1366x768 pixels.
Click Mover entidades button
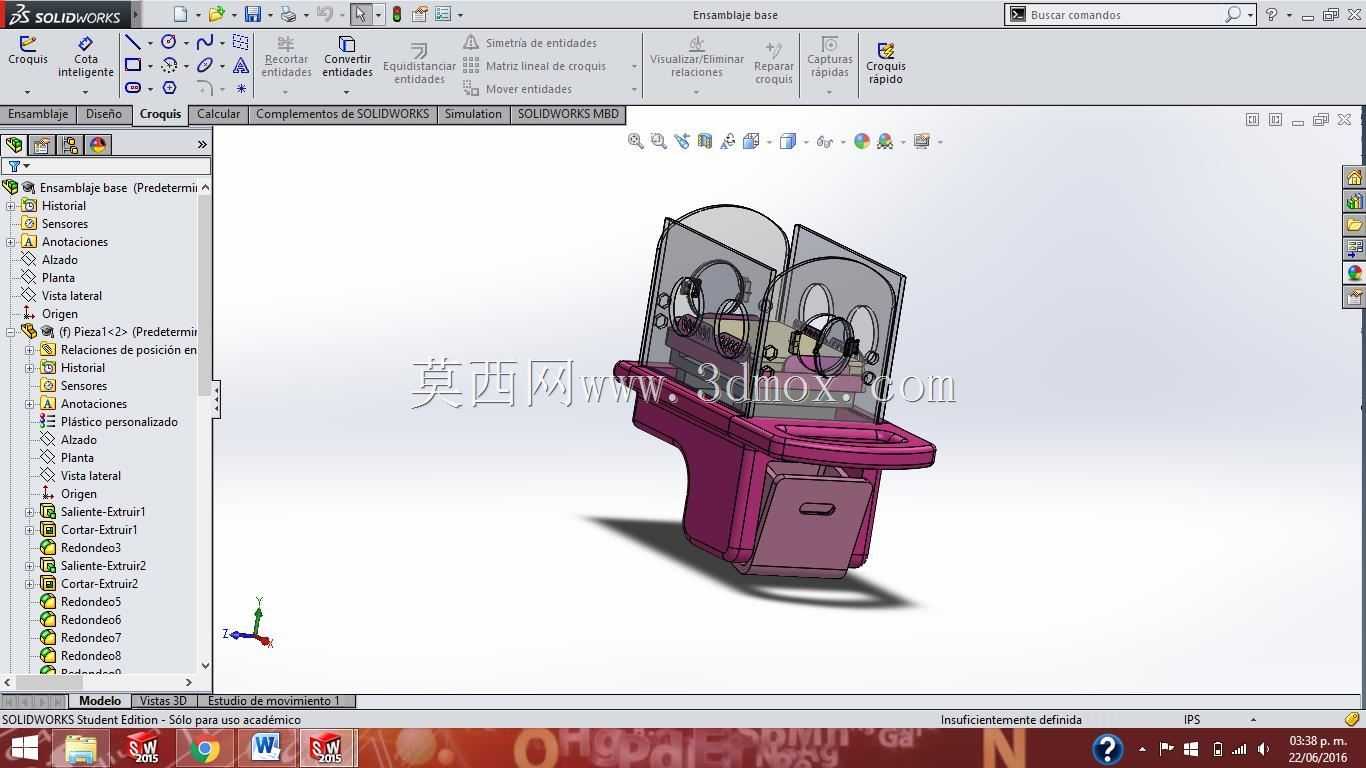tap(518, 89)
